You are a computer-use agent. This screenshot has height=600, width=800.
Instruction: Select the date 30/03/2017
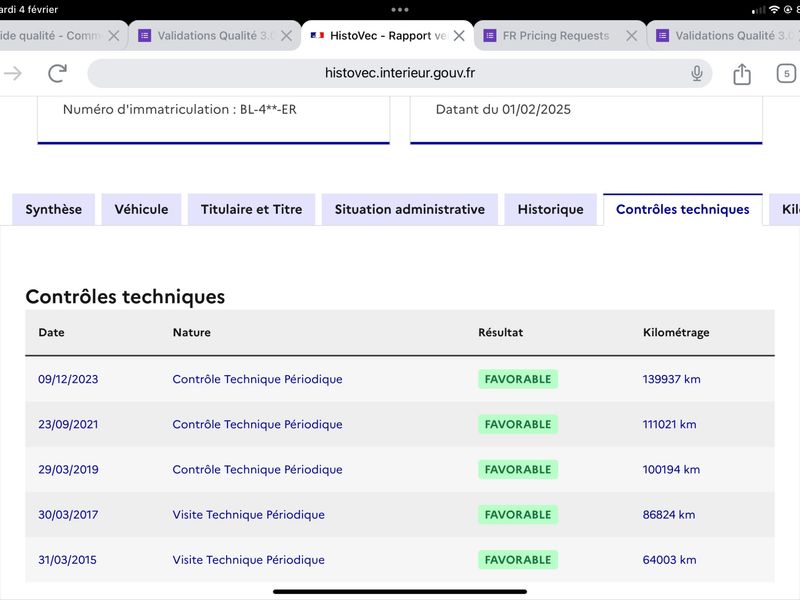point(68,515)
